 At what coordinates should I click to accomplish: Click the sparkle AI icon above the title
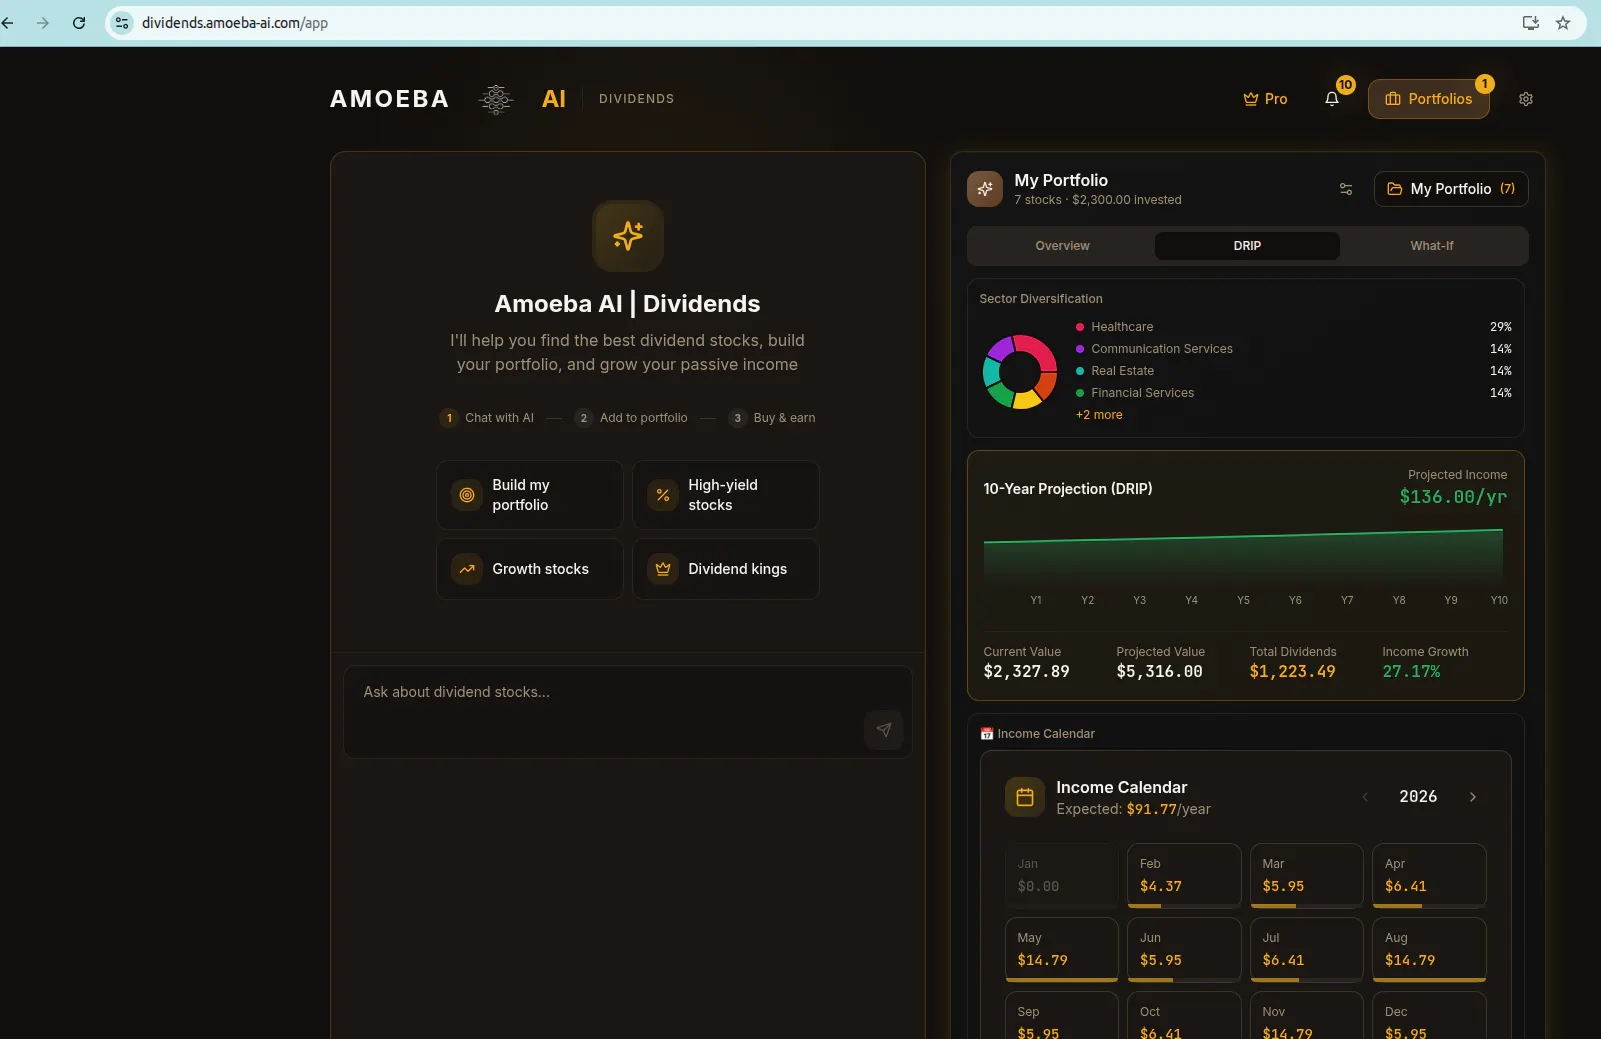[x=628, y=236]
